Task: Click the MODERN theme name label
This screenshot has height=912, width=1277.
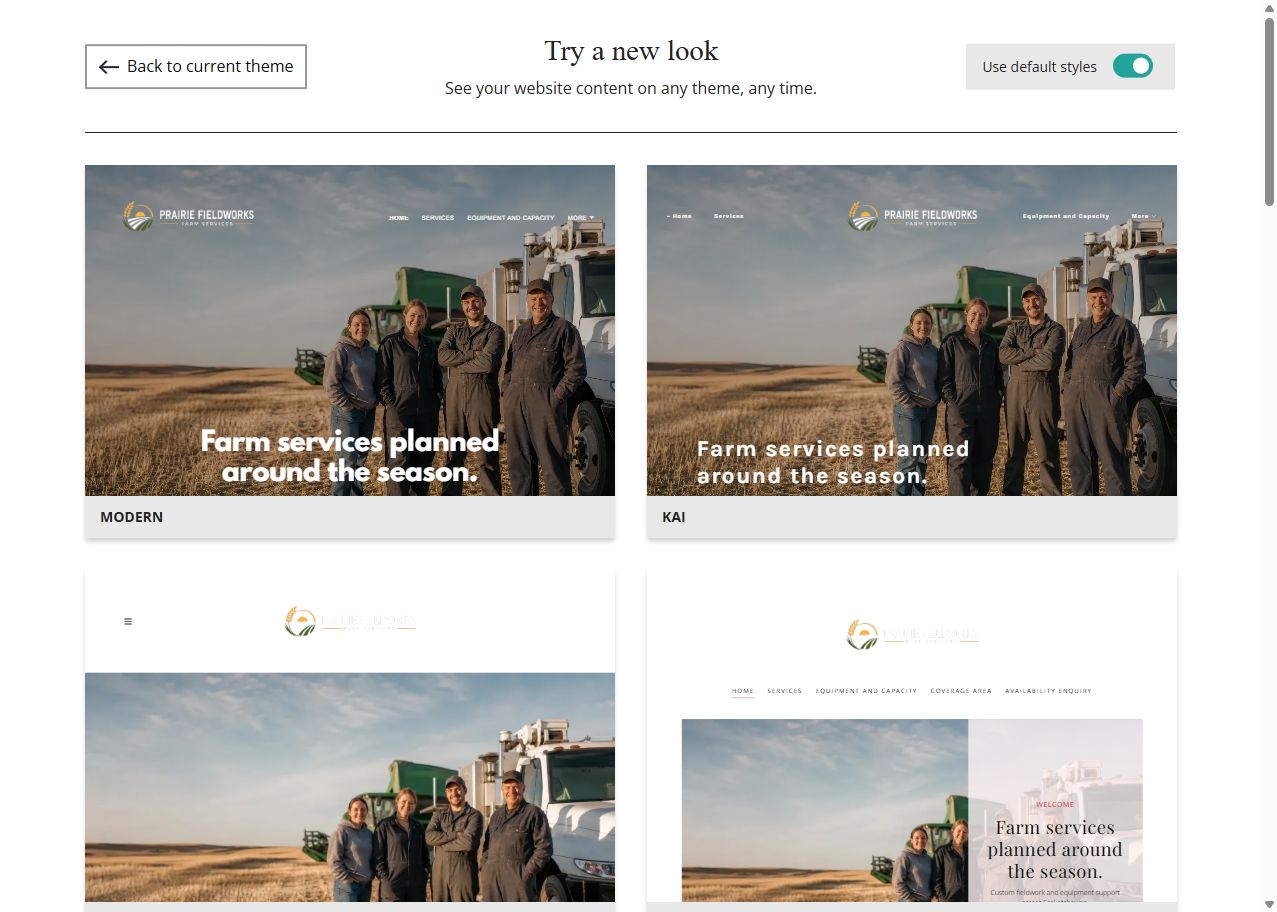Action: pos(131,517)
